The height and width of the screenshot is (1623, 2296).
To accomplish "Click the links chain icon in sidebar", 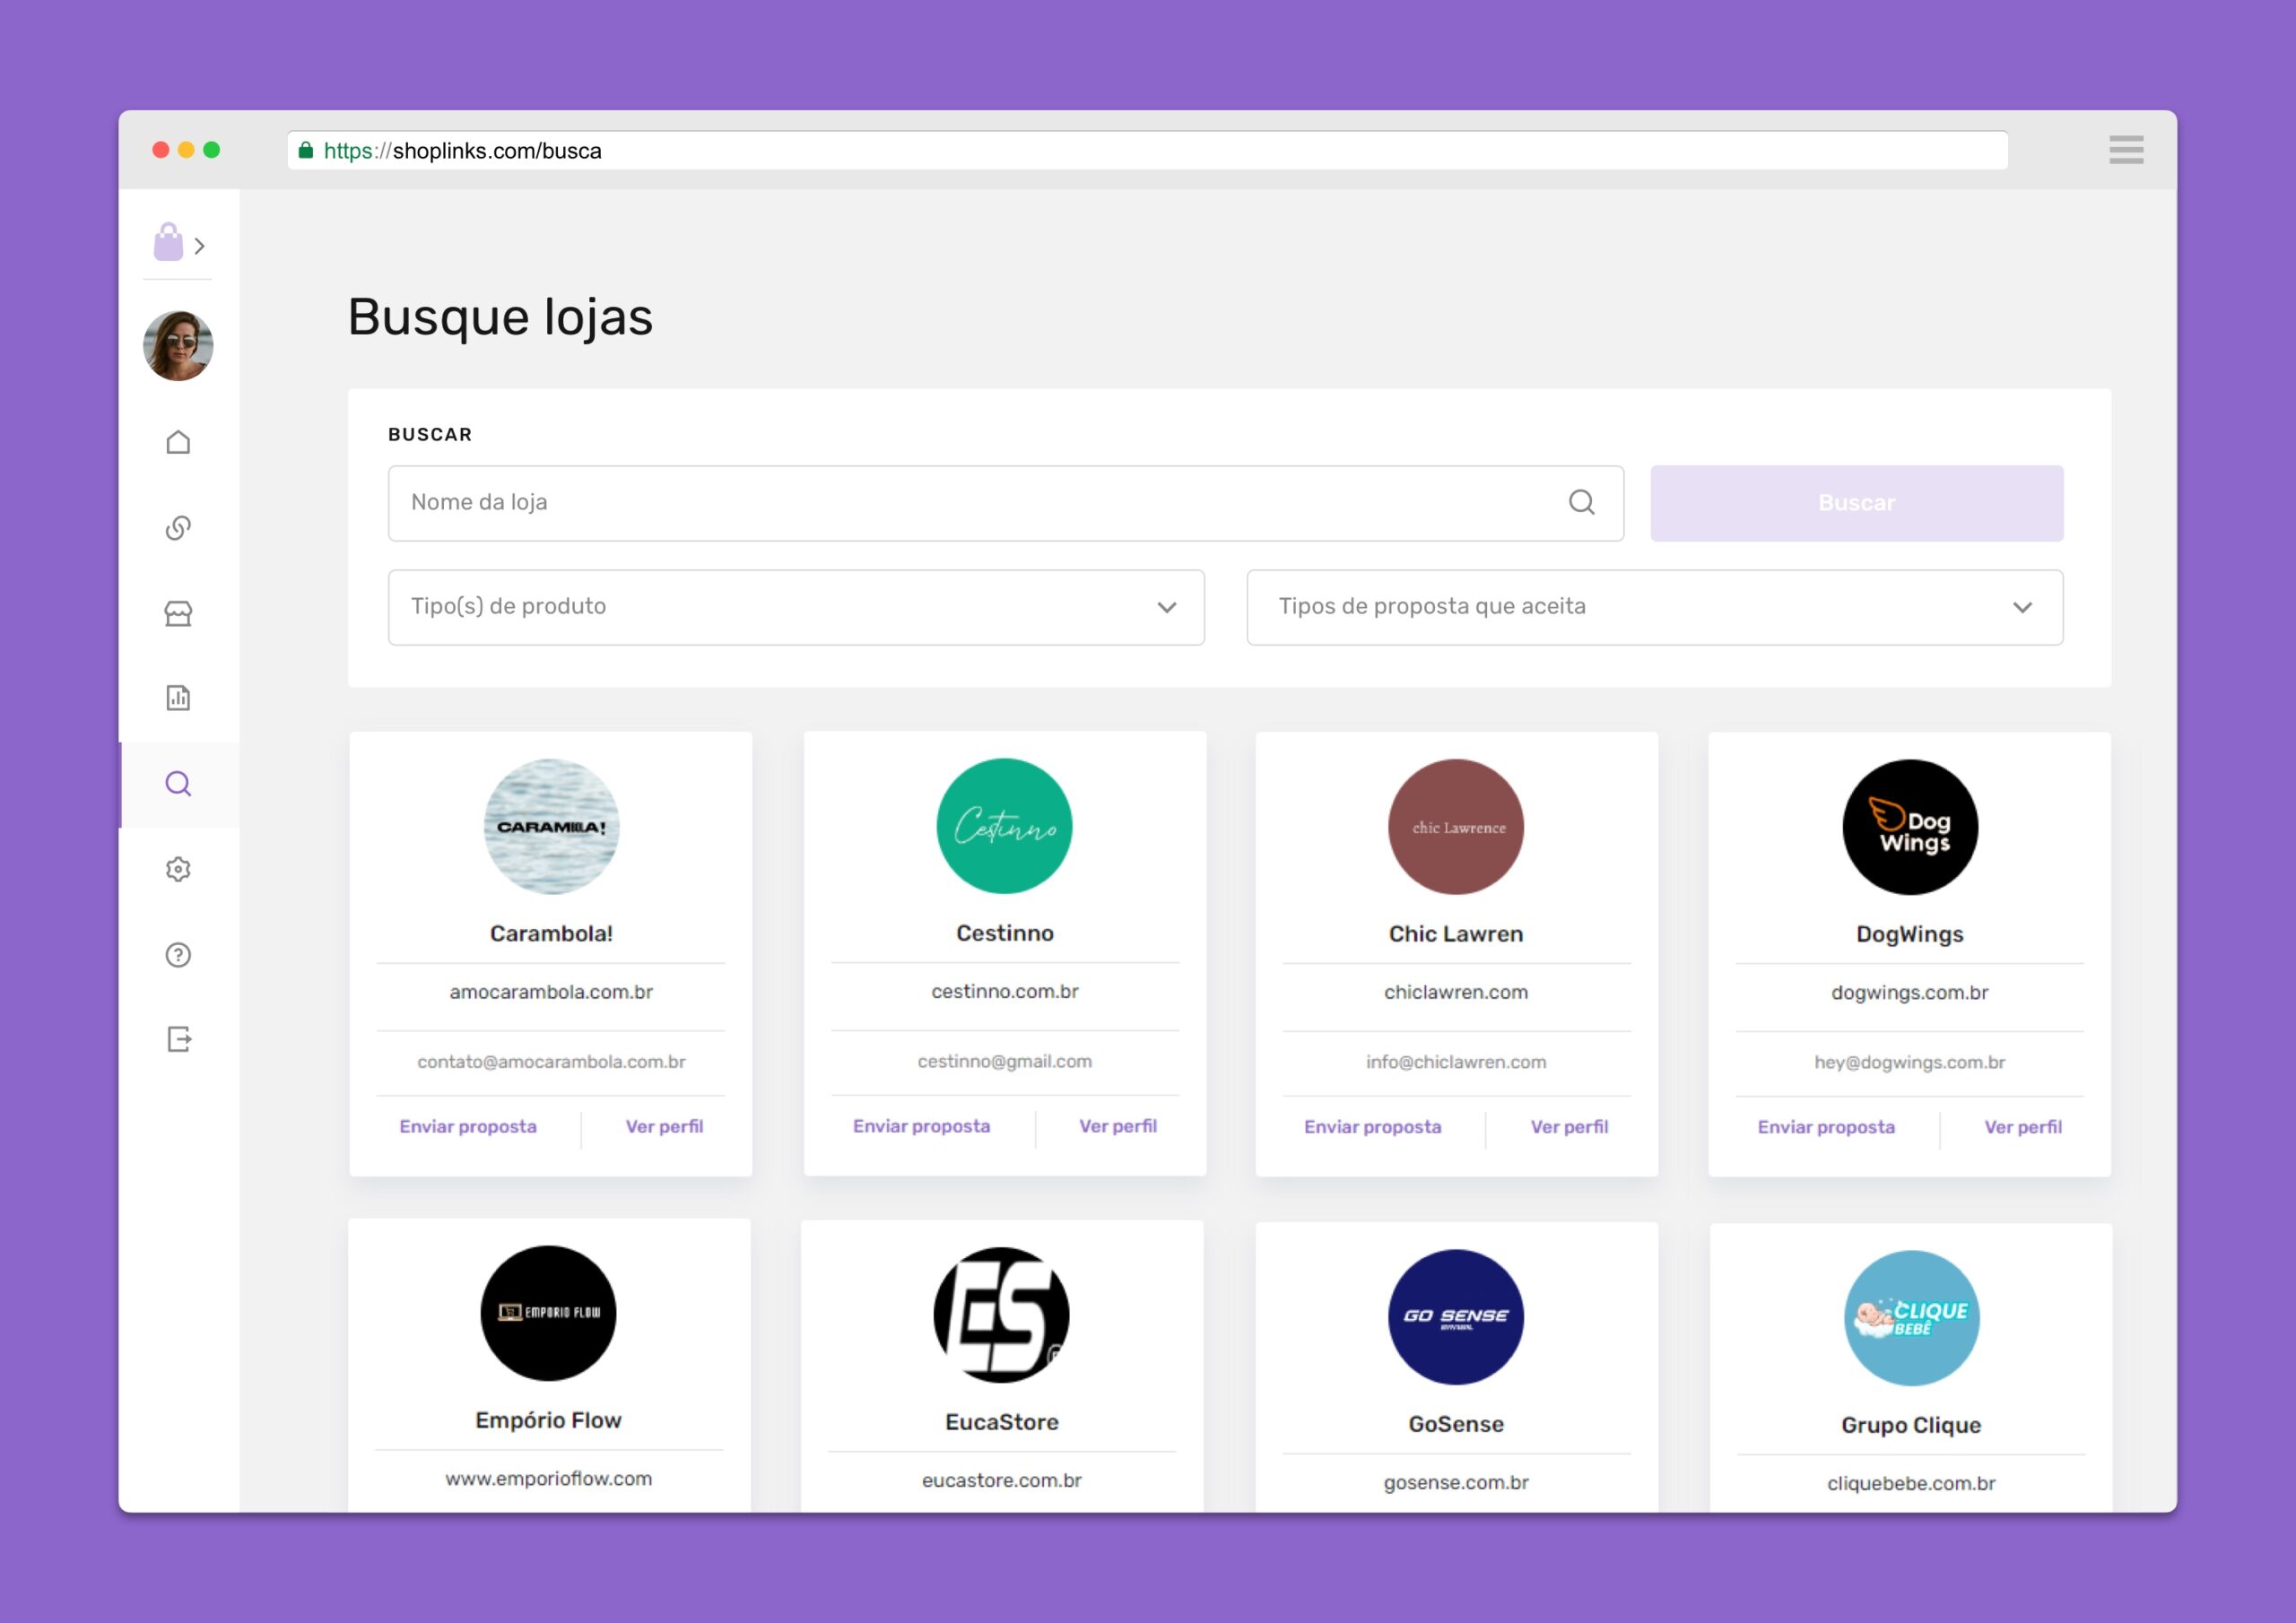I will [178, 527].
